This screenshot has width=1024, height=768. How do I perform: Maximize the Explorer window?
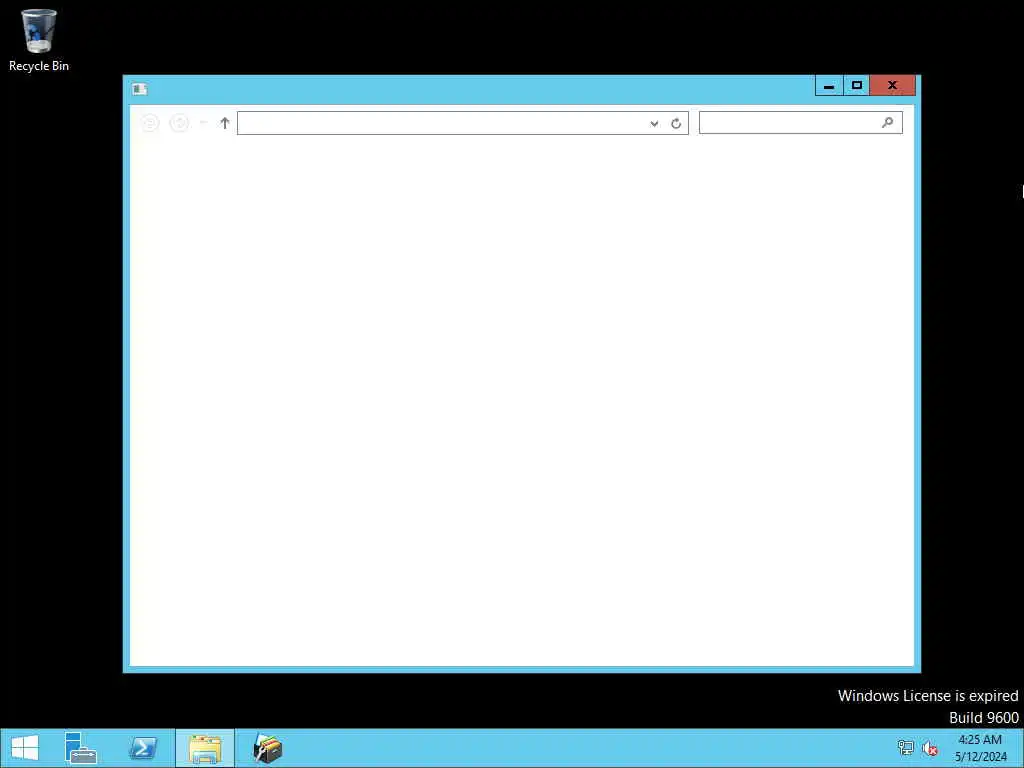click(856, 86)
